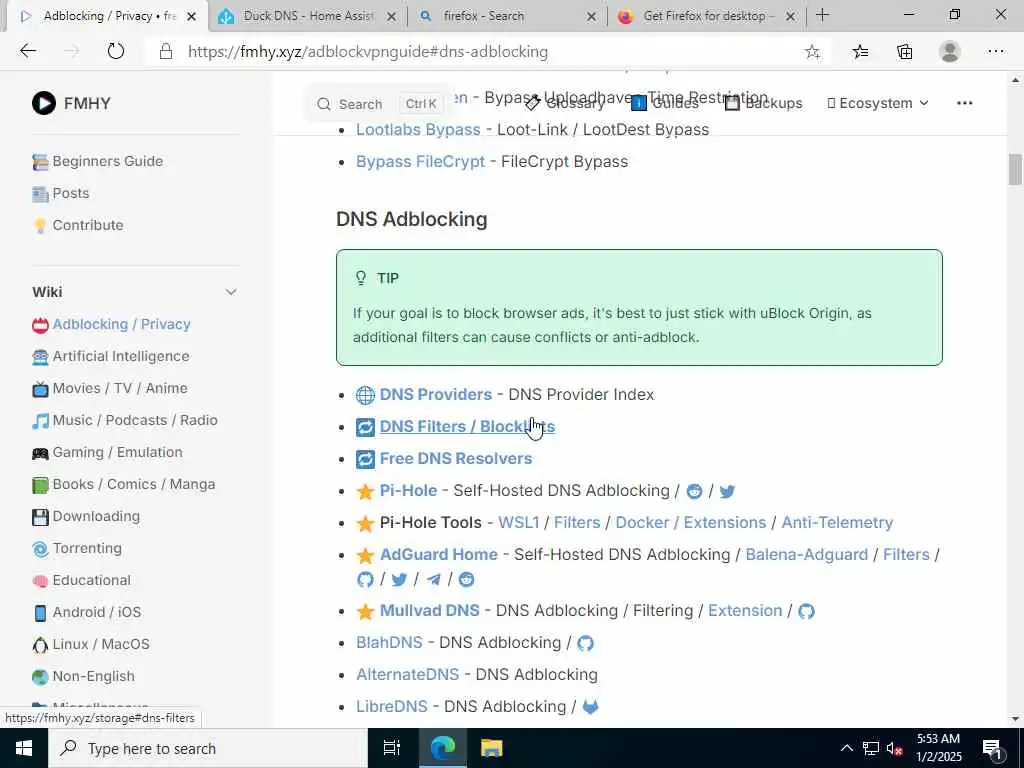Open the DNS Filters / Blocklists link
Screen dimensions: 1024x768
pos(467,426)
